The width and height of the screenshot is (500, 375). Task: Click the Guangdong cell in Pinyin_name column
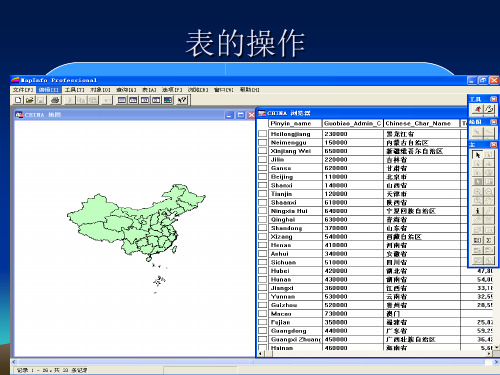tap(295, 331)
